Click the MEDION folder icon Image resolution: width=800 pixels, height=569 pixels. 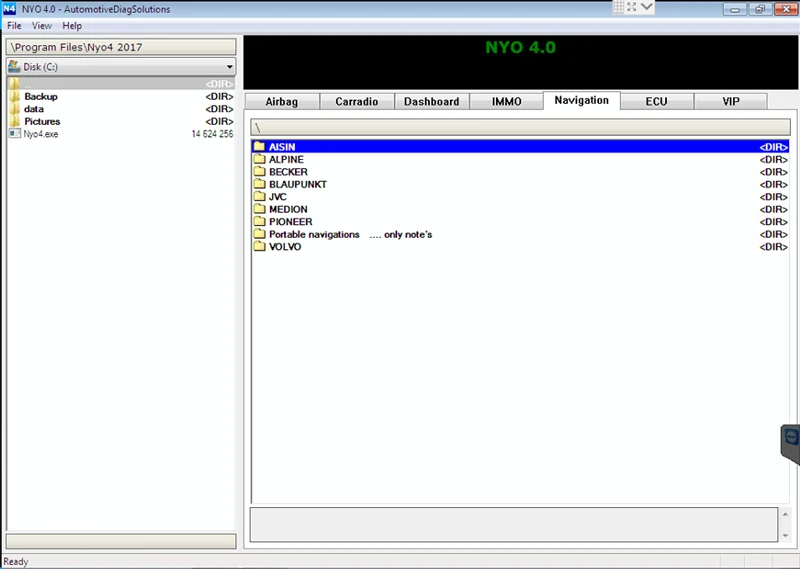pyautogui.click(x=260, y=209)
